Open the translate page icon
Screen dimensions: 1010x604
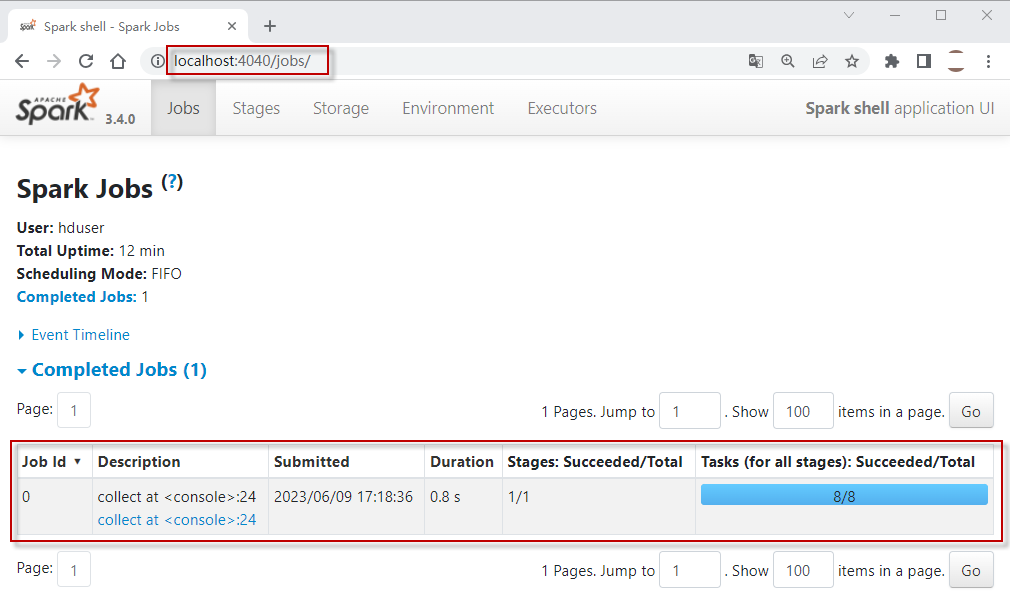point(756,61)
